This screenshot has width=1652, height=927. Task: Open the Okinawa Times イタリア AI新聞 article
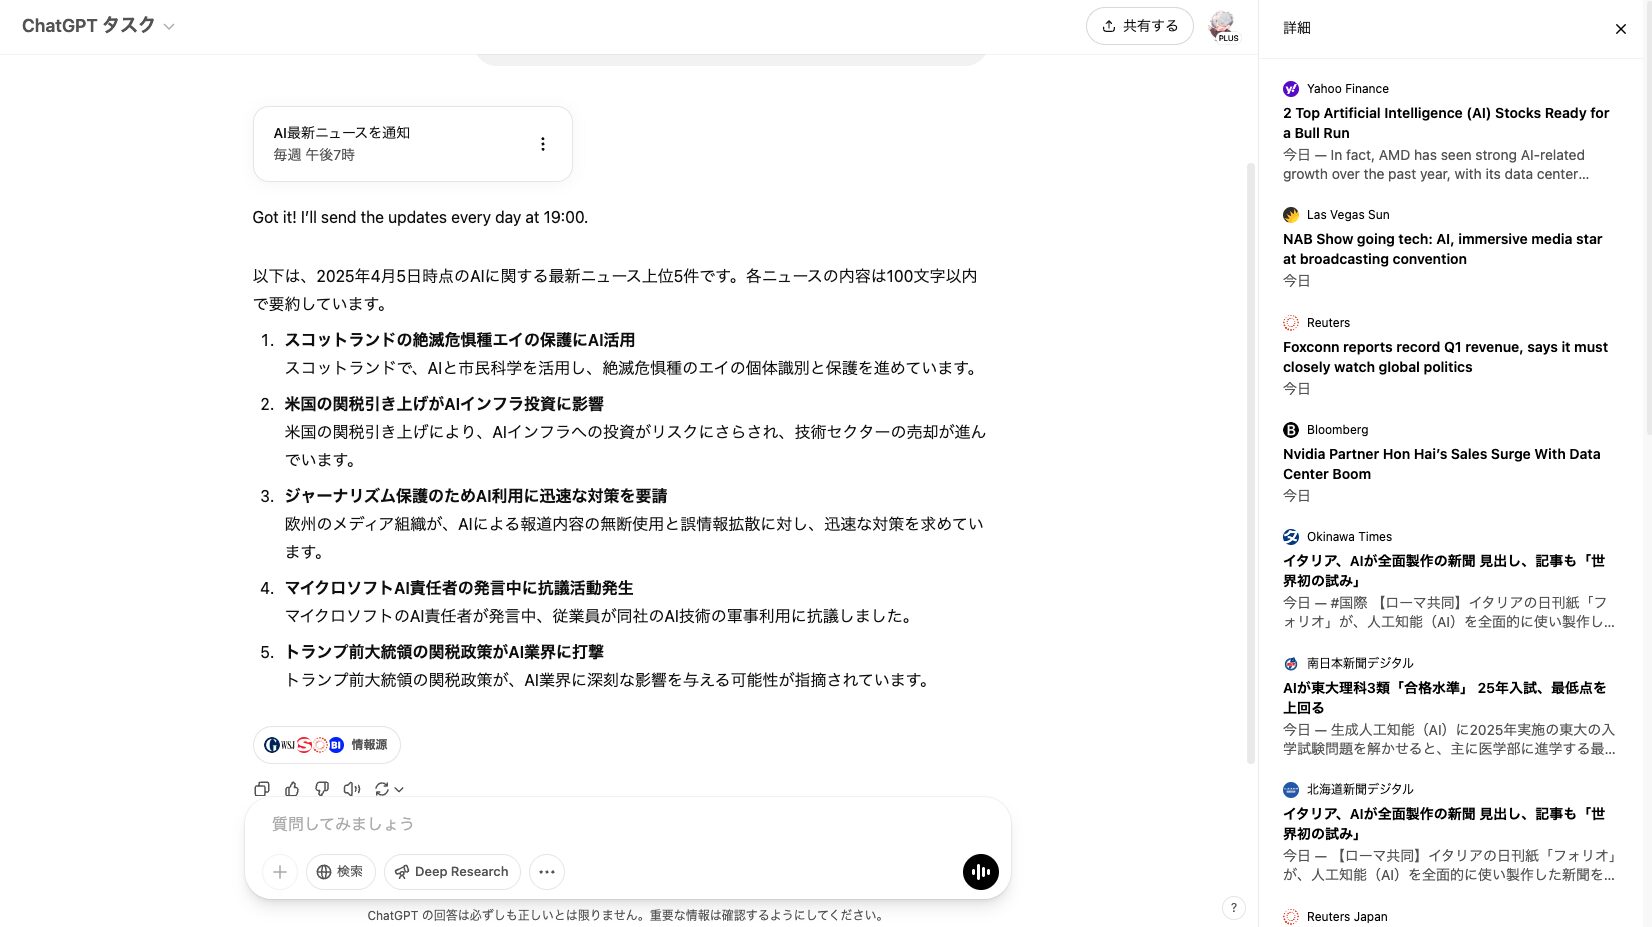point(1448,580)
